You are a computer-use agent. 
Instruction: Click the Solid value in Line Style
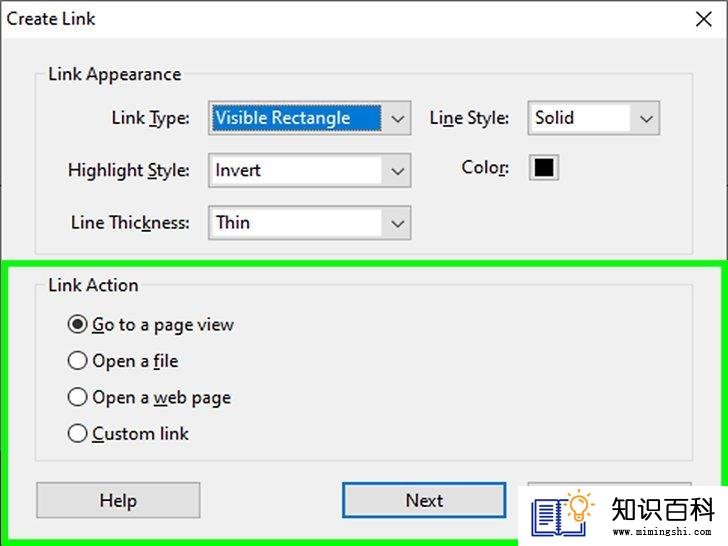point(554,117)
